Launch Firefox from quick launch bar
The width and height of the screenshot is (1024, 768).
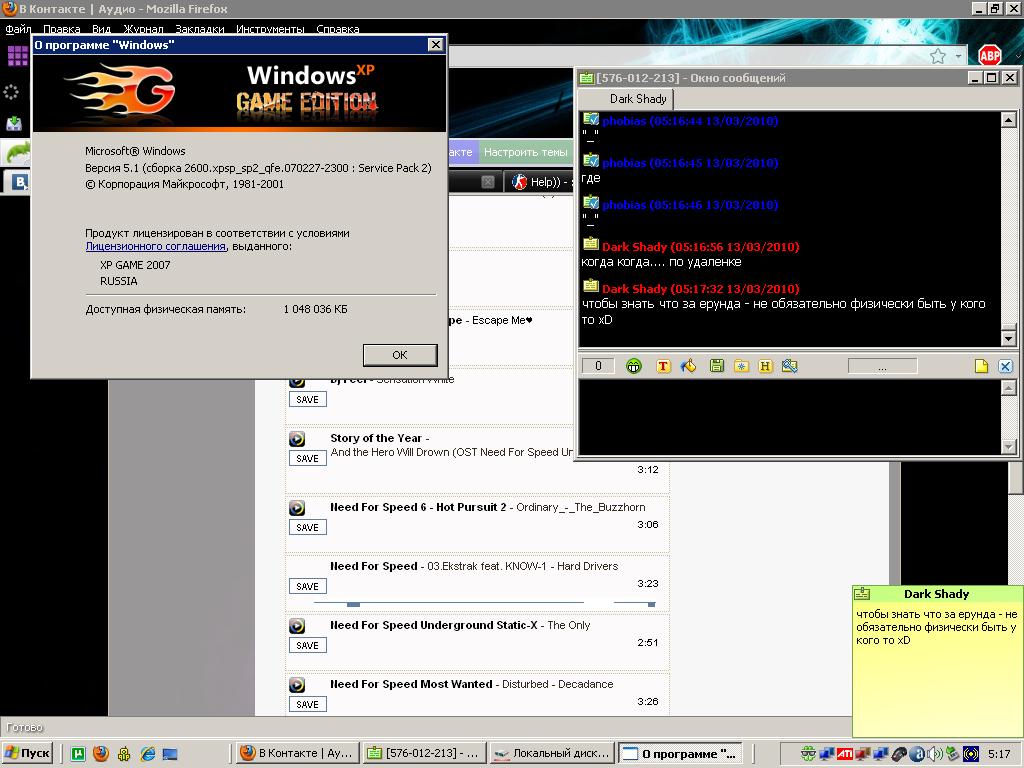(101, 754)
